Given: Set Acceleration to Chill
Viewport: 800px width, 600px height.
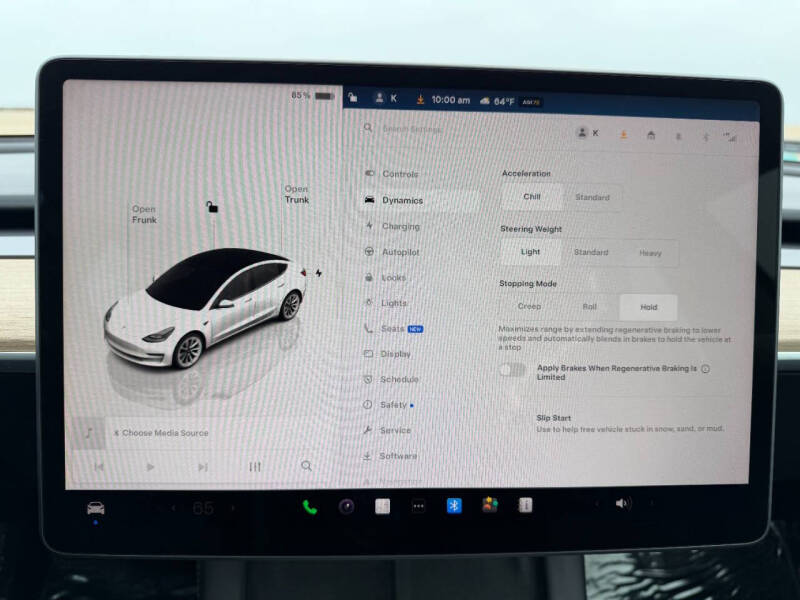Looking at the screenshot, I should [532, 196].
